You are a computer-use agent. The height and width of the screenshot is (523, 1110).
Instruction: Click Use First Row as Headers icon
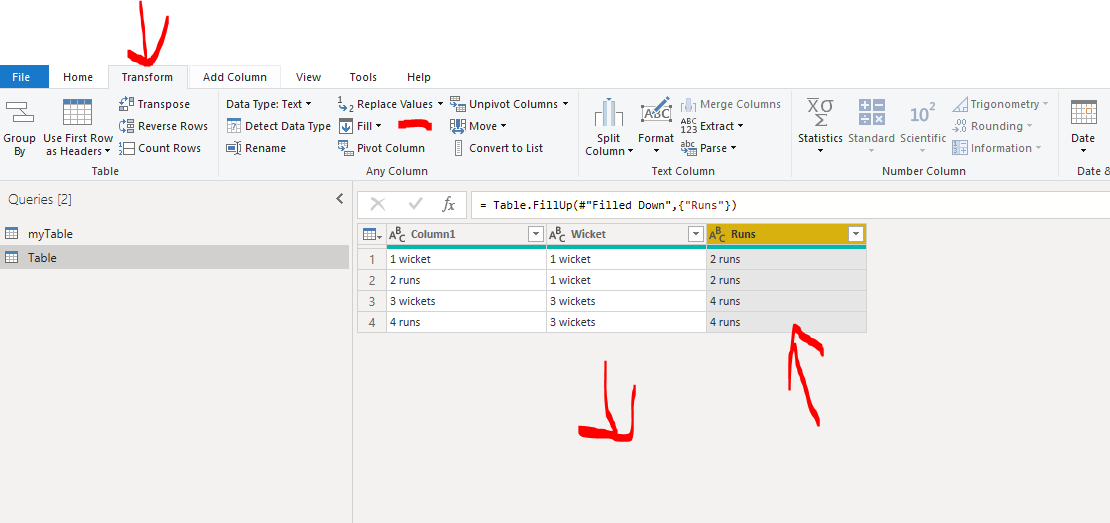click(x=77, y=112)
